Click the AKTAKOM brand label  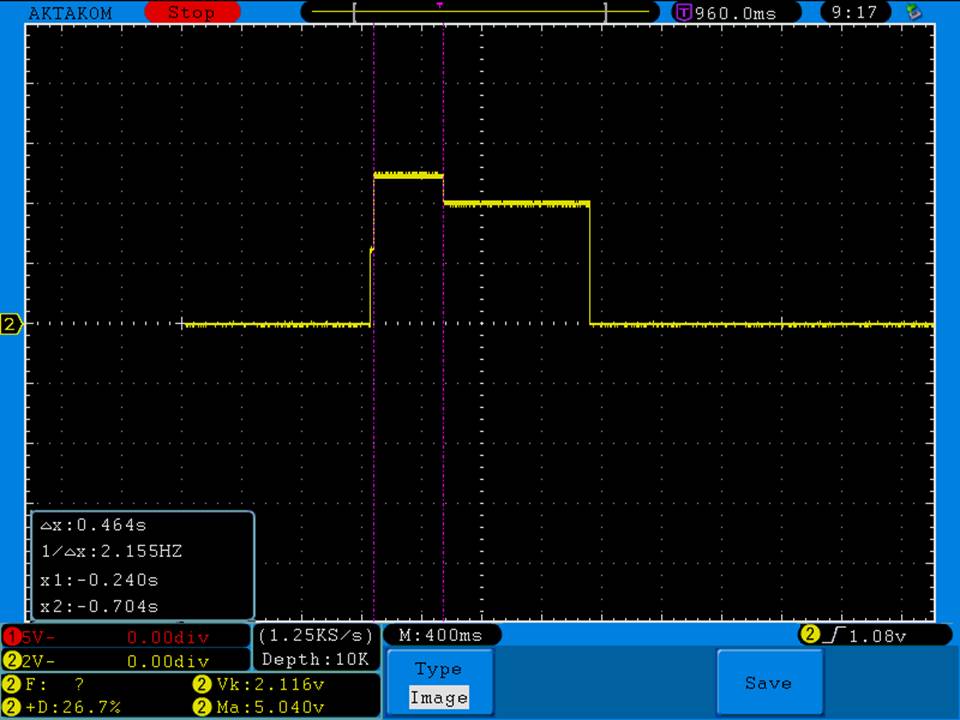point(70,13)
